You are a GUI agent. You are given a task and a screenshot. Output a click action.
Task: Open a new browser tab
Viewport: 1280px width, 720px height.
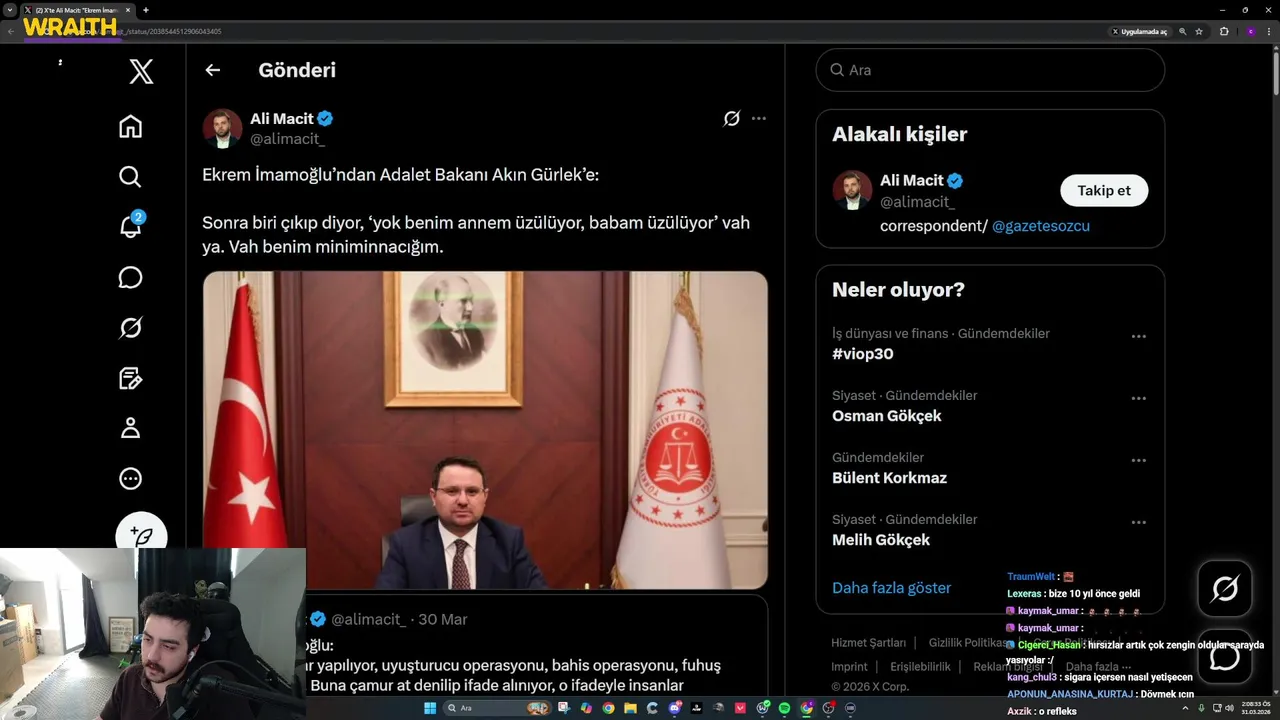[146, 10]
